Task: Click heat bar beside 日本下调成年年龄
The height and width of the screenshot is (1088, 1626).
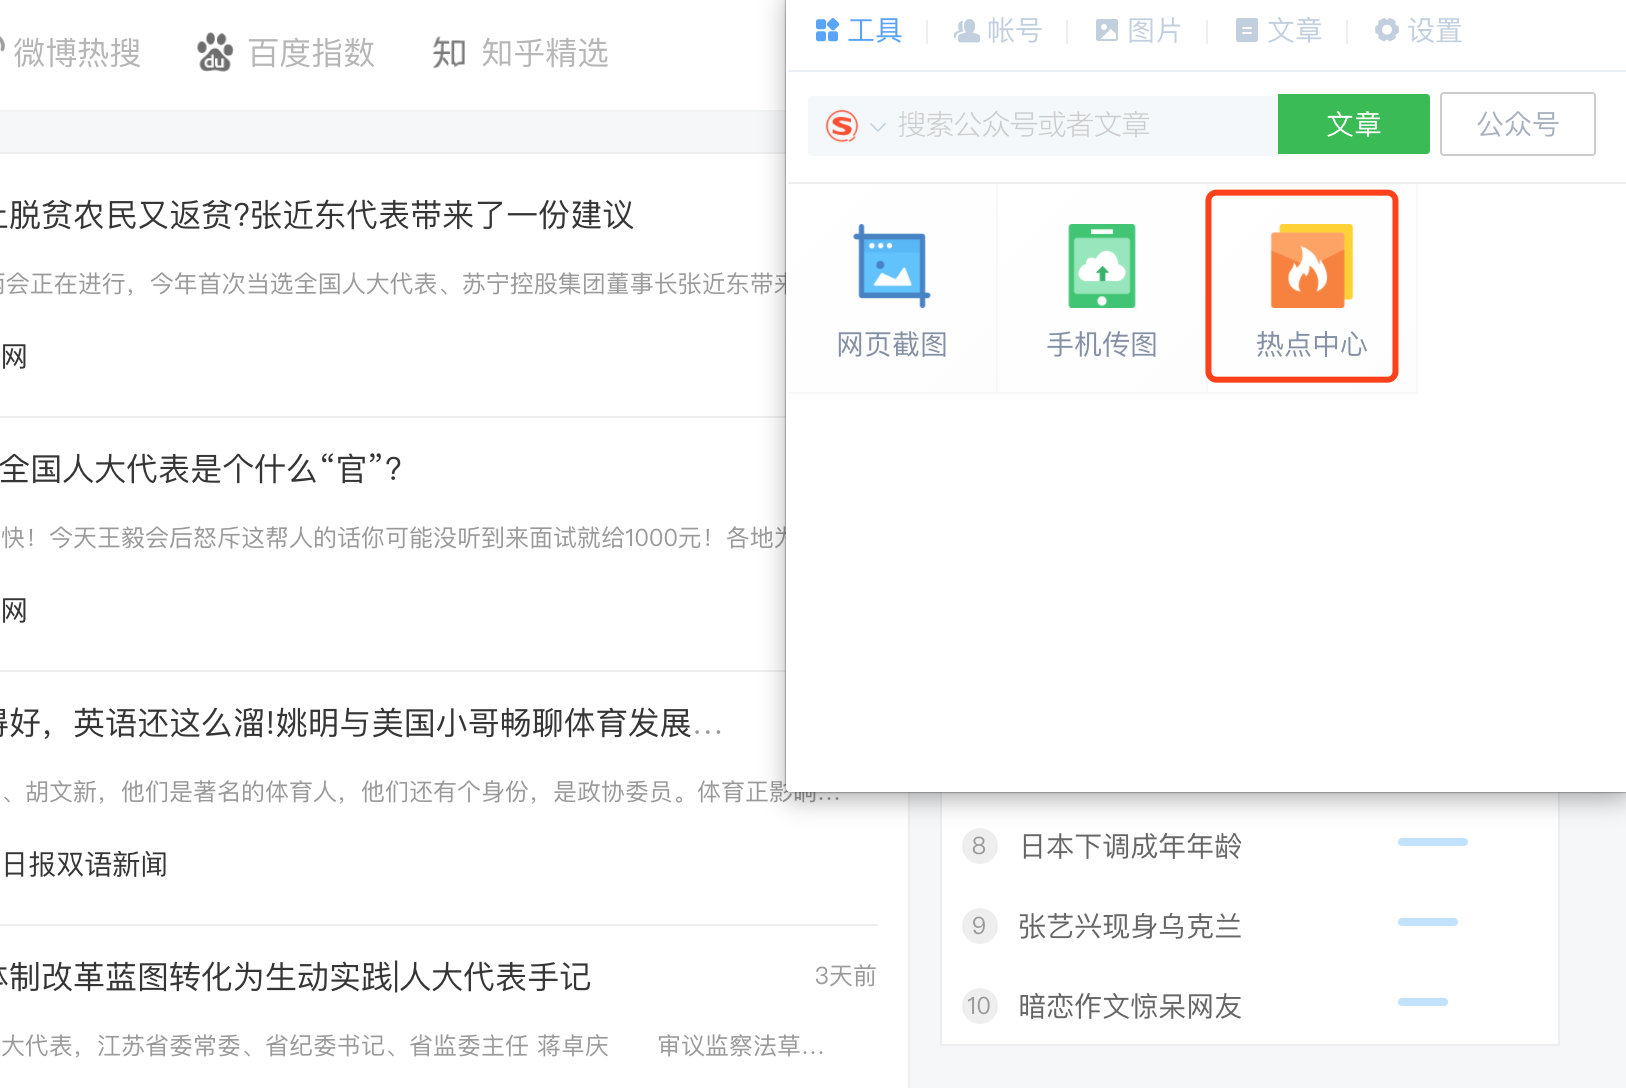Action: [x=1433, y=842]
